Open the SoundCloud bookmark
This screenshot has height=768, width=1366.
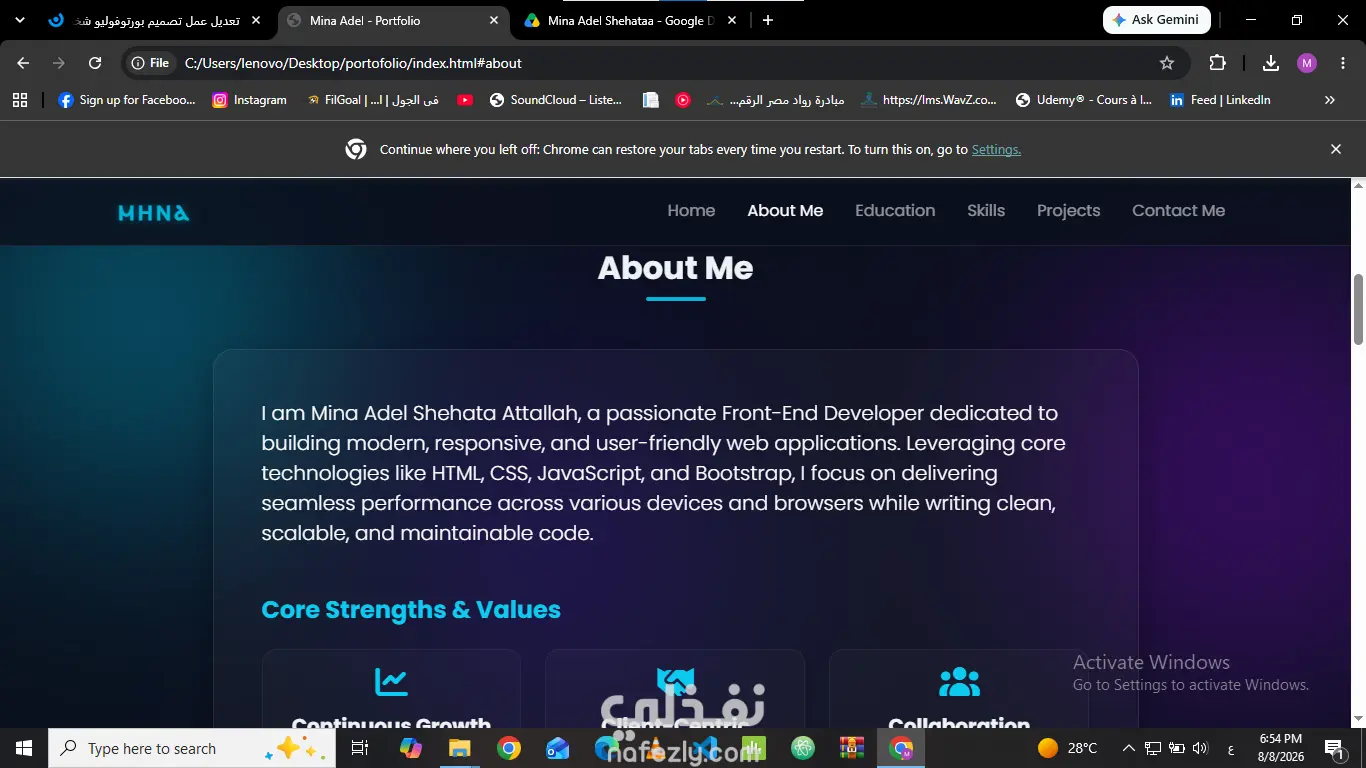[x=556, y=100]
